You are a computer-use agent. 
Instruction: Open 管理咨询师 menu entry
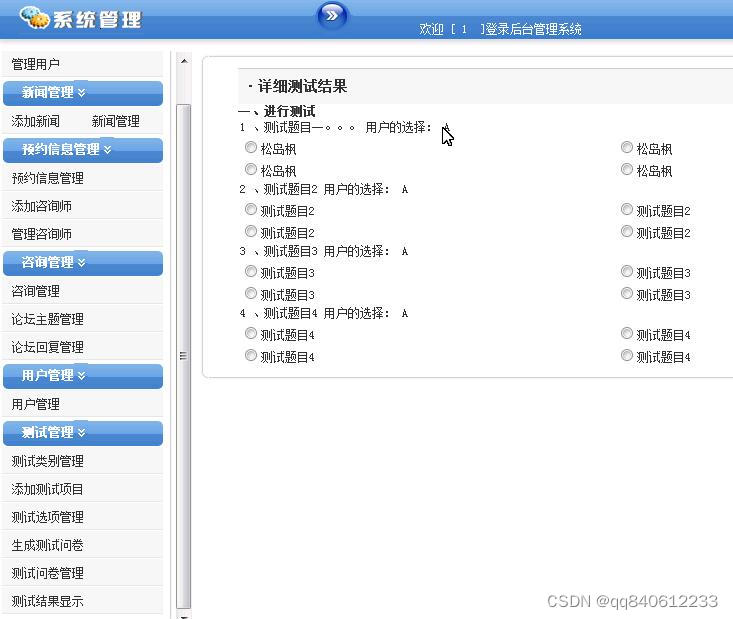coord(42,234)
